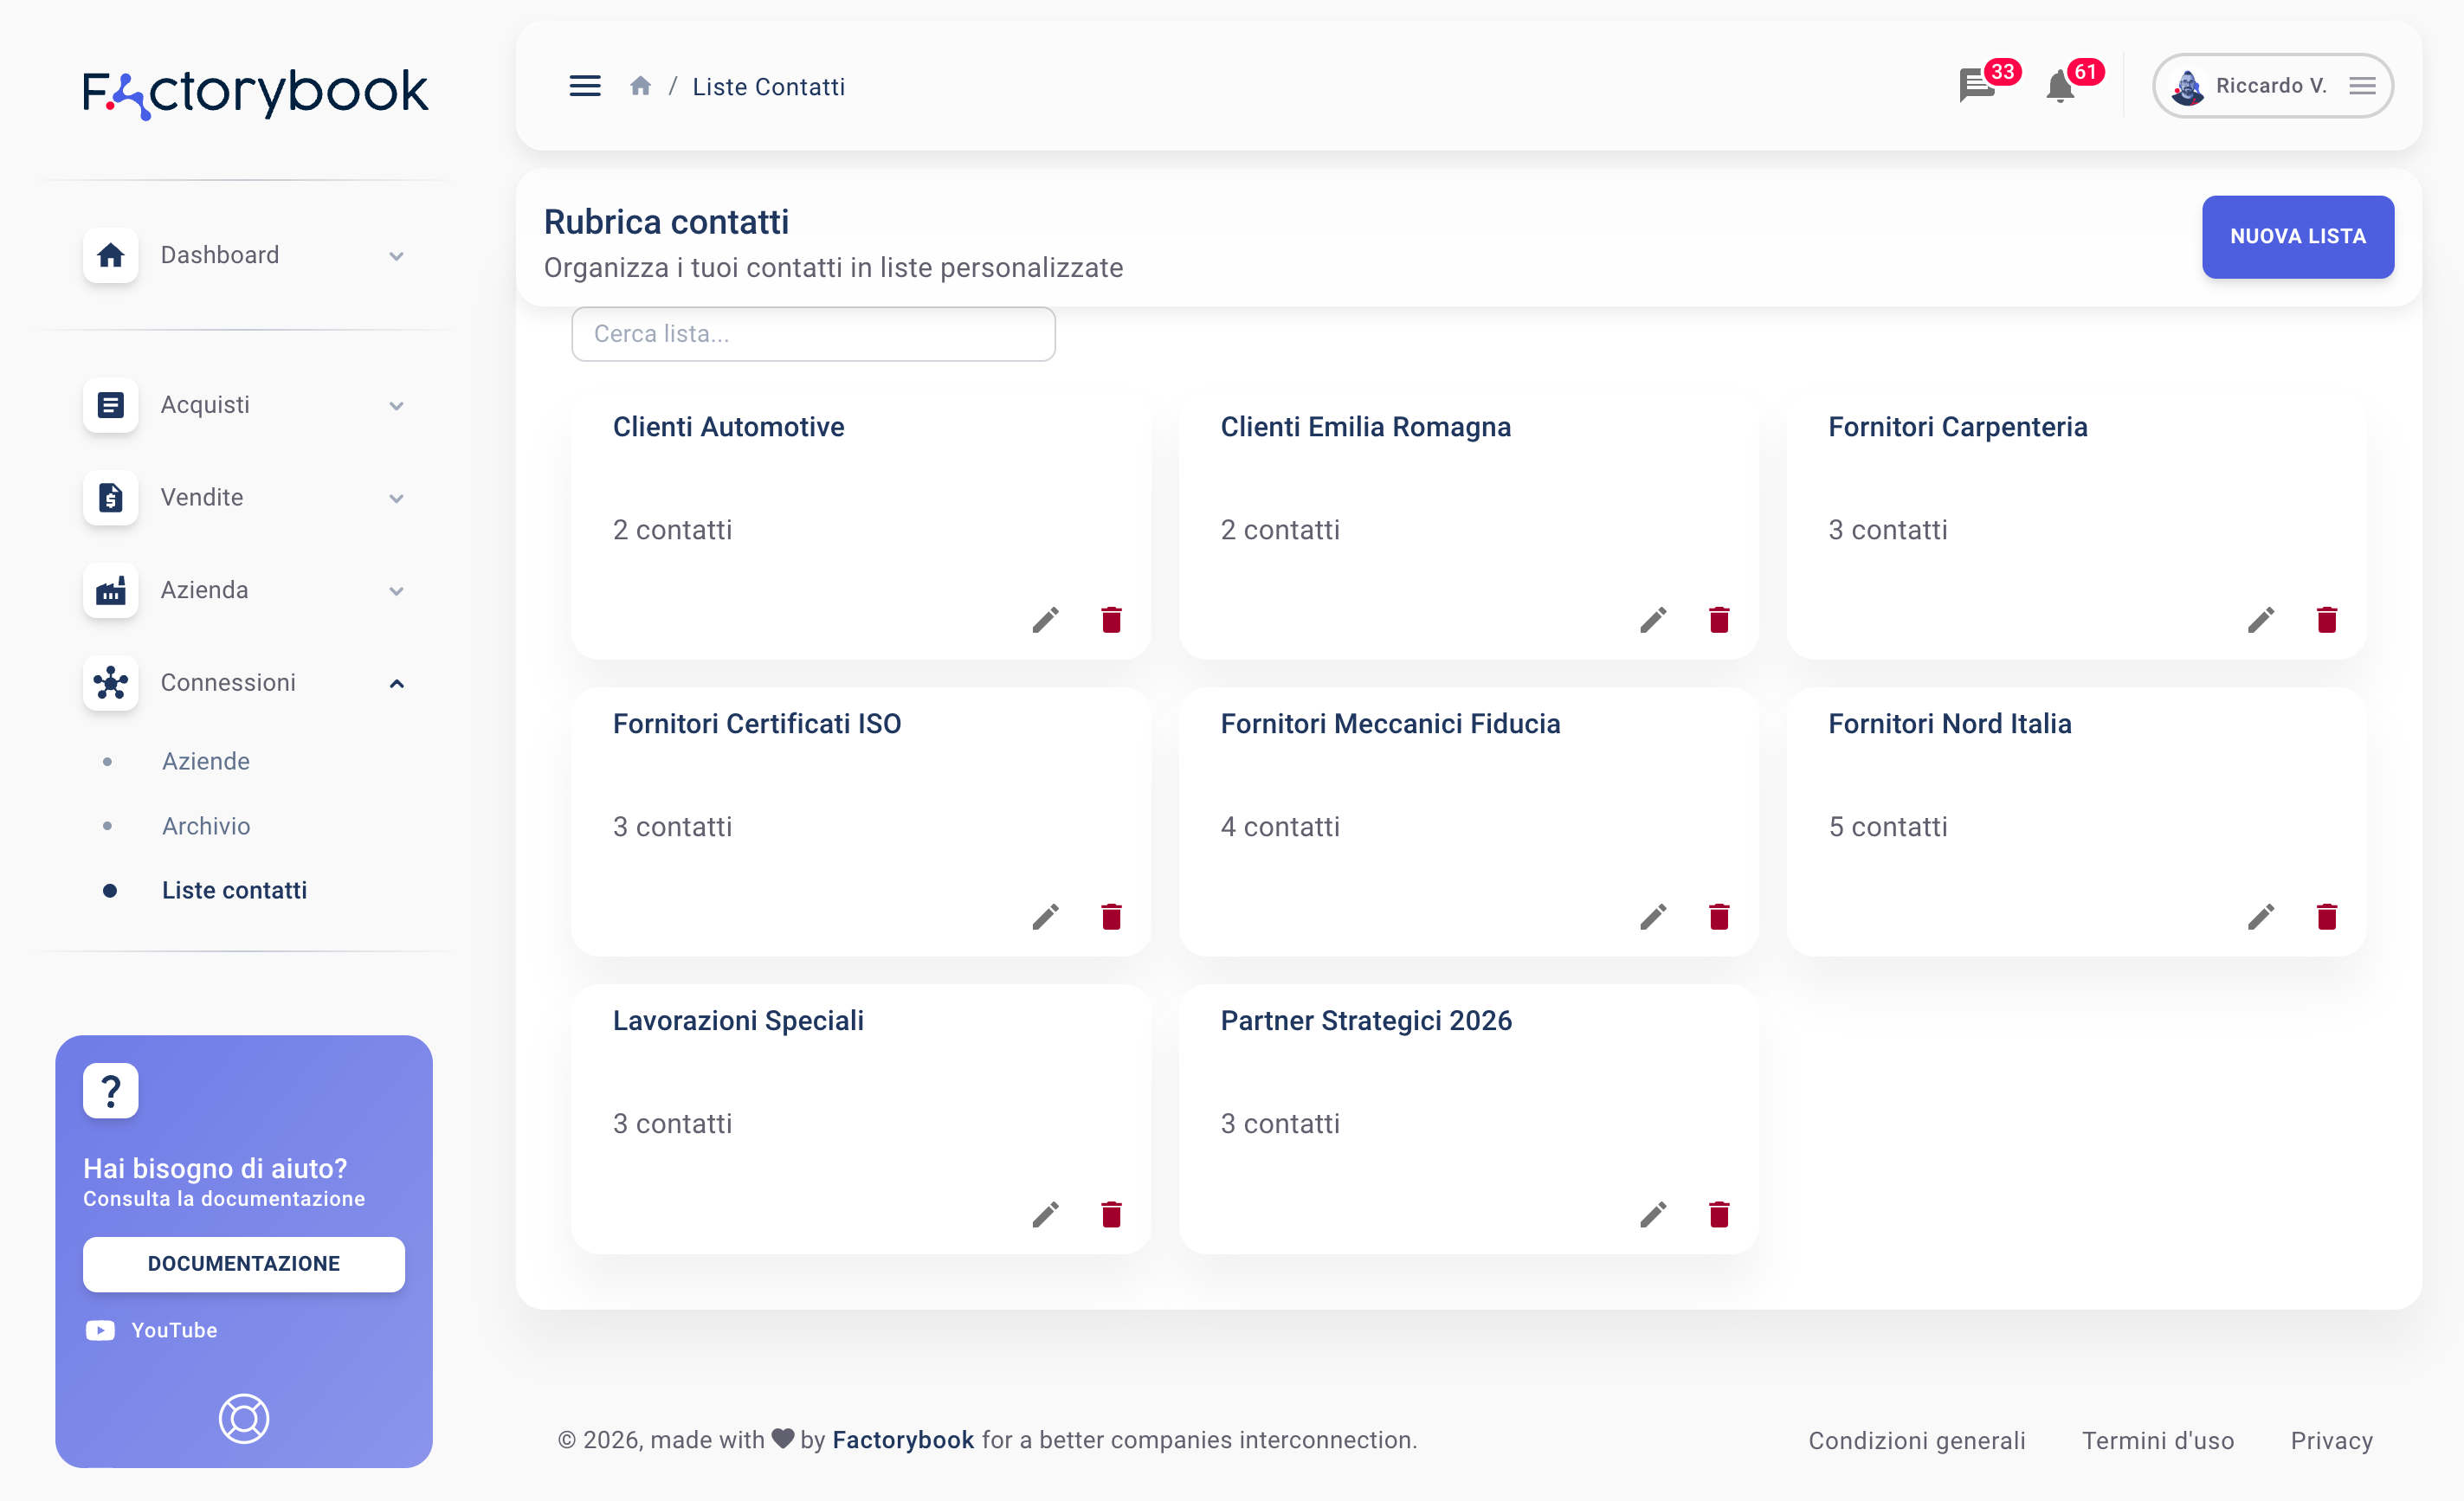Viewport: 2464px width, 1501px height.
Task: Open the messages icon with 33 badge
Action: click(1976, 87)
